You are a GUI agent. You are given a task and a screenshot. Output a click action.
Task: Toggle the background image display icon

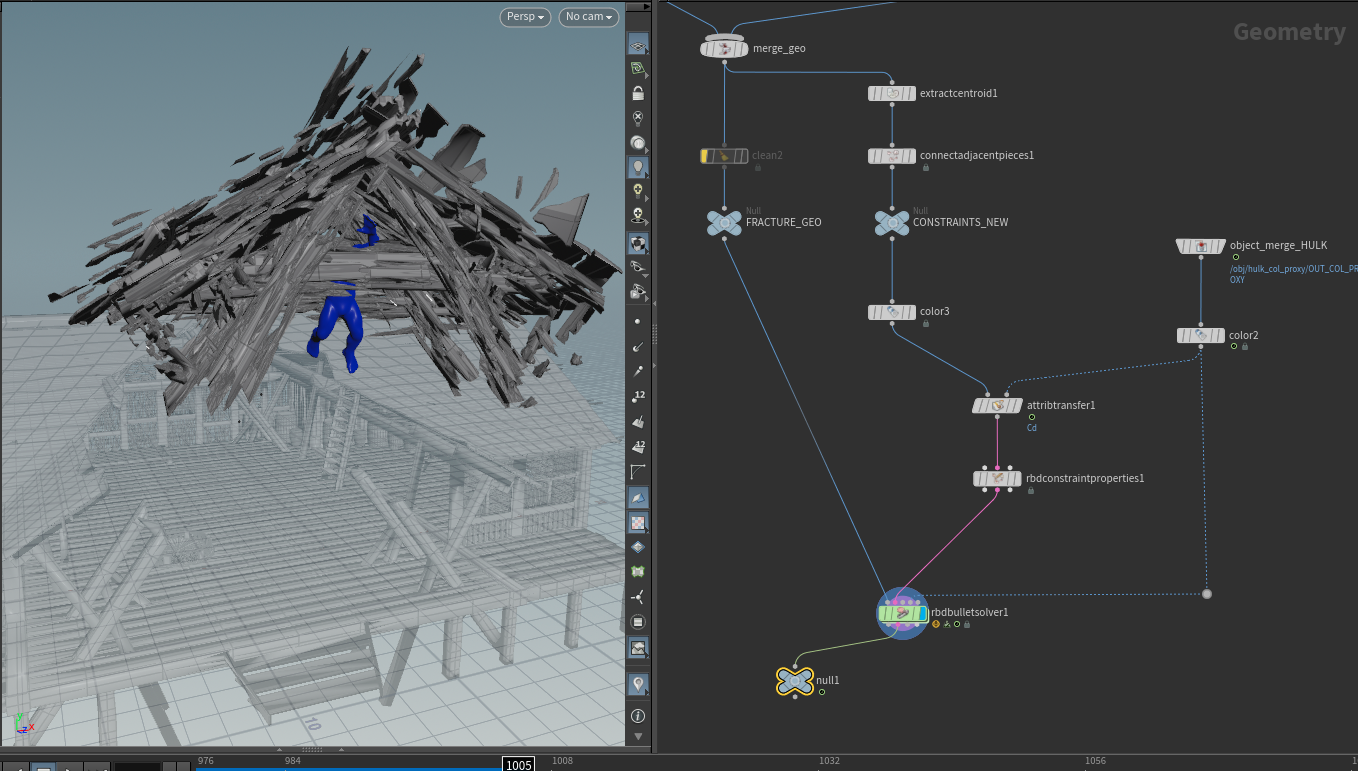point(637,647)
